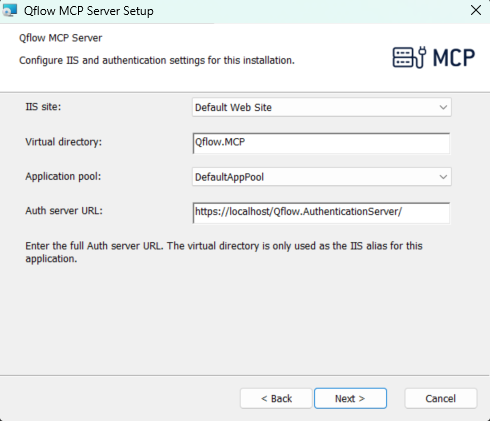This screenshot has width=490, height=421.
Task: Close the setup window
Action: click(476, 10)
